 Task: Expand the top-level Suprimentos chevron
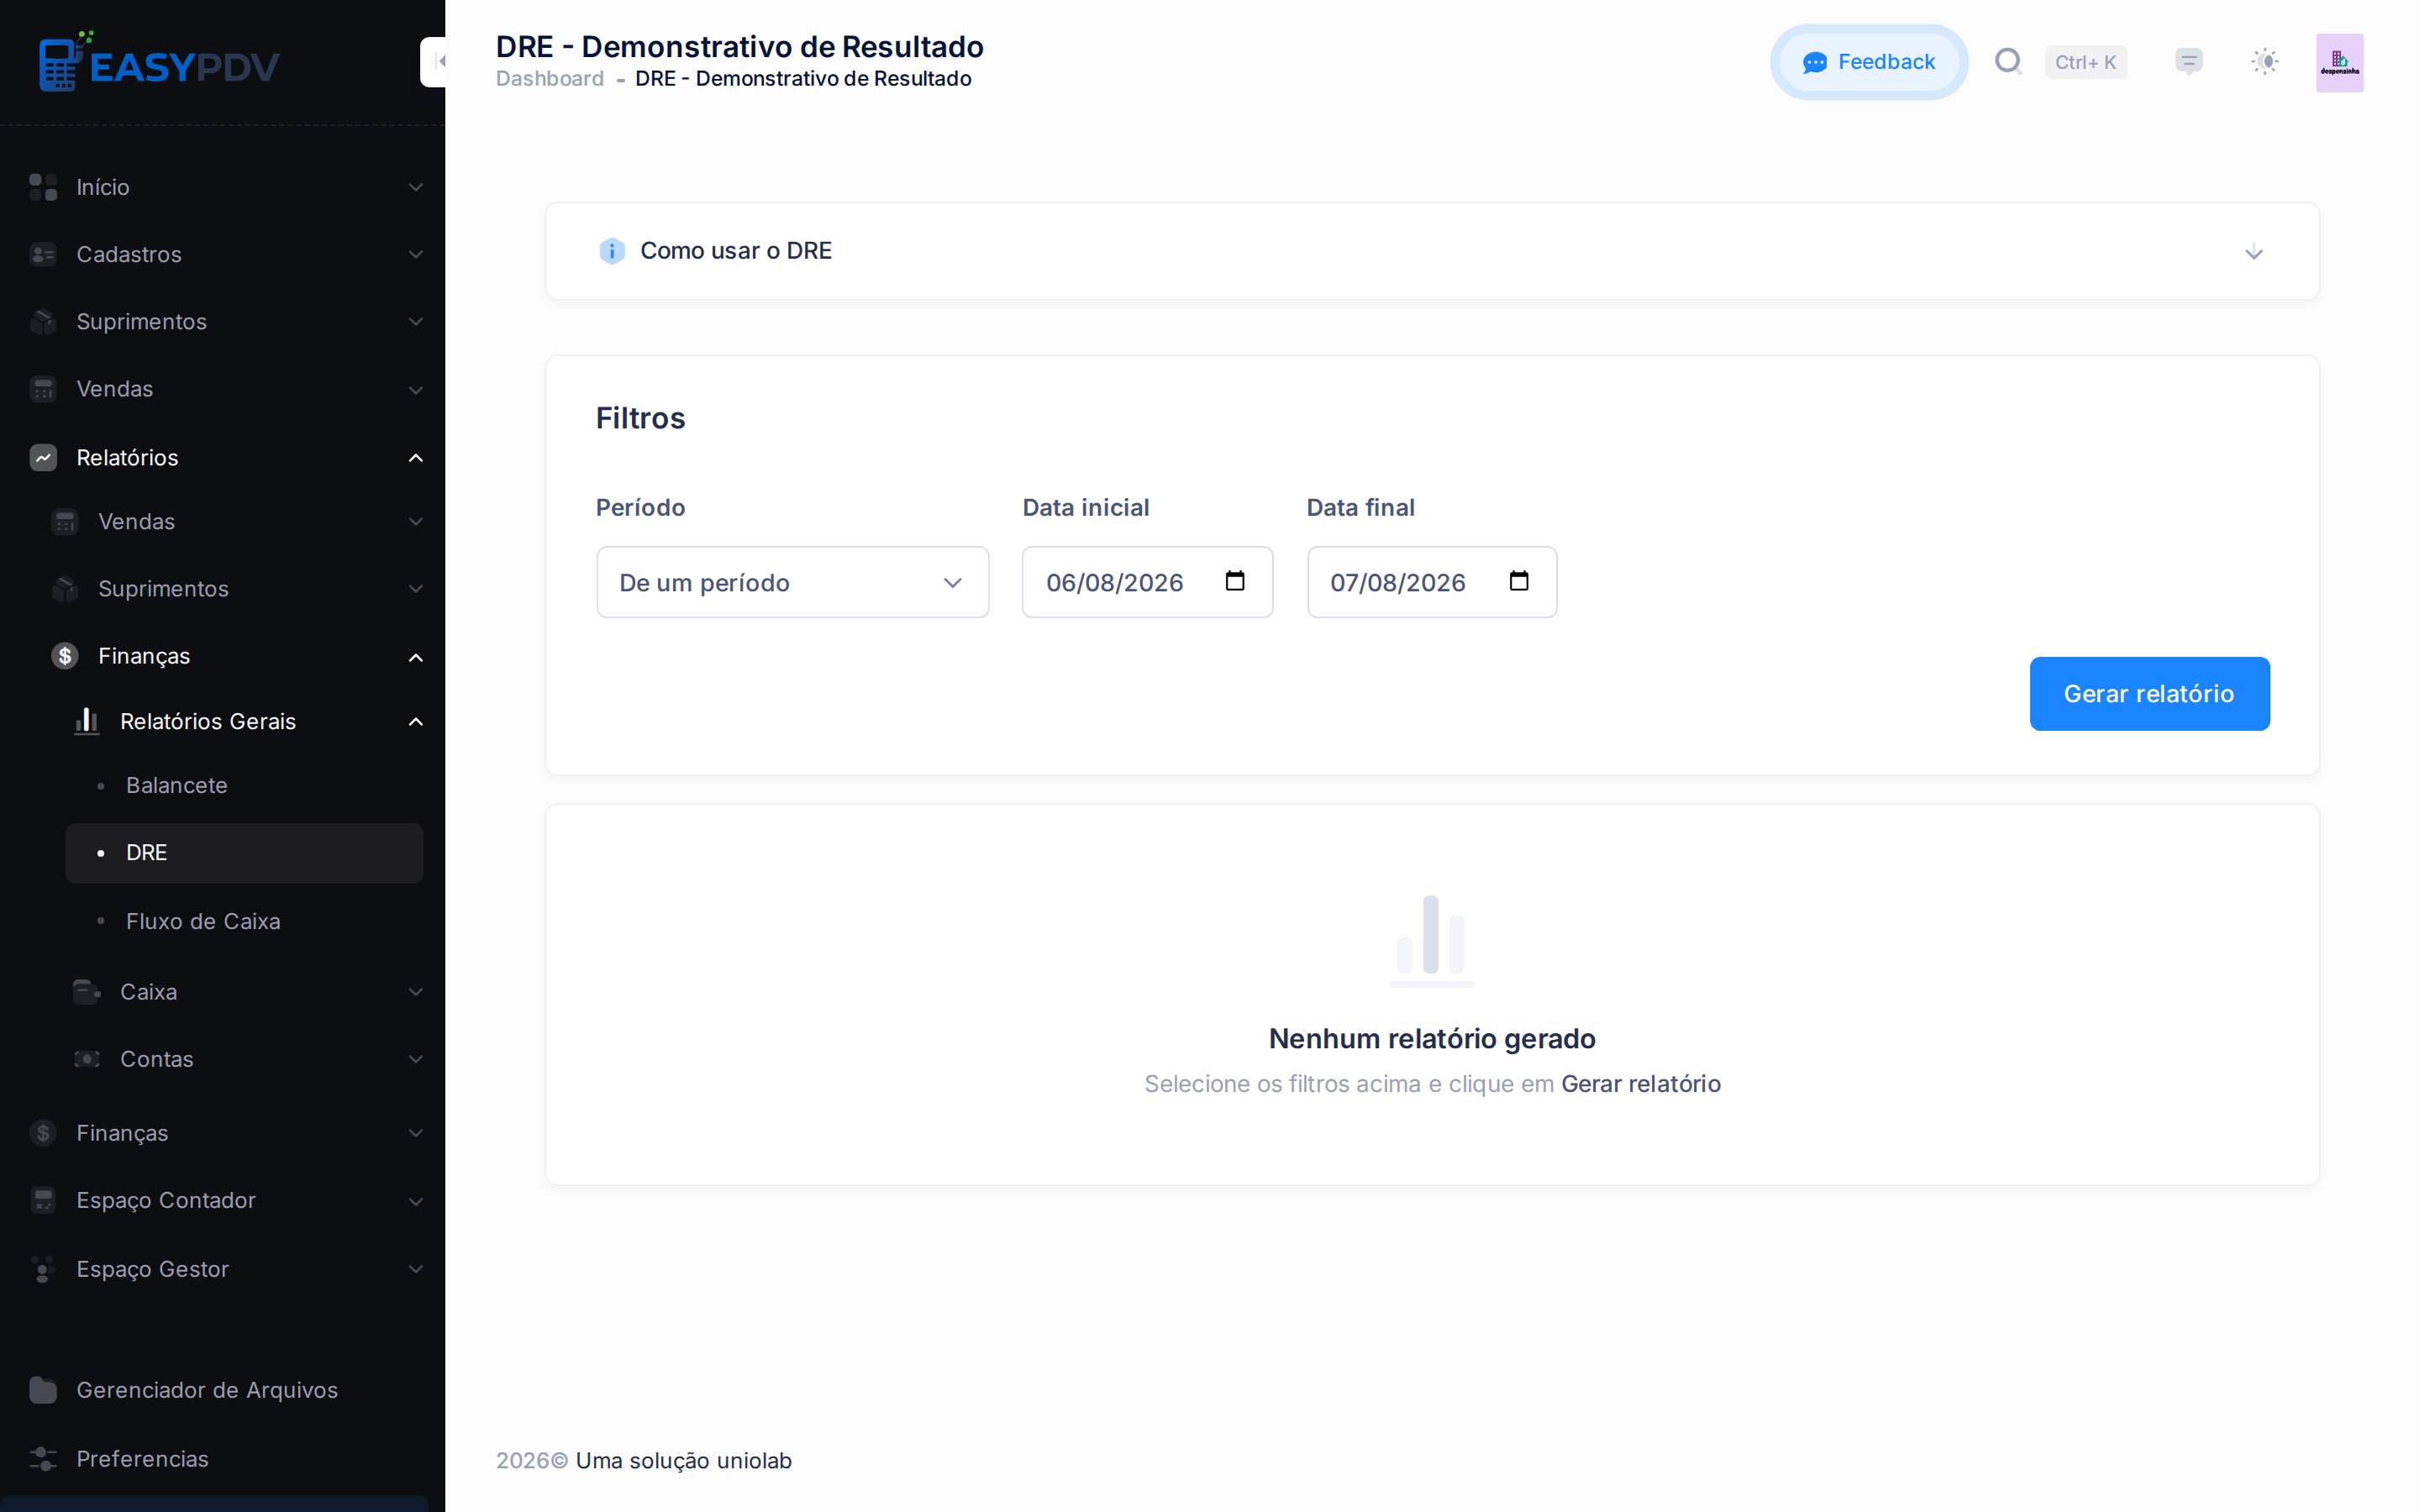pyautogui.click(x=416, y=321)
